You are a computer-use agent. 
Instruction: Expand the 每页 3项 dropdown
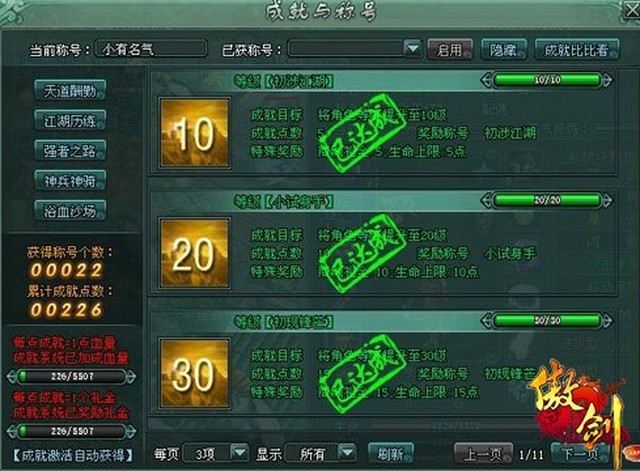coord(239,452)
